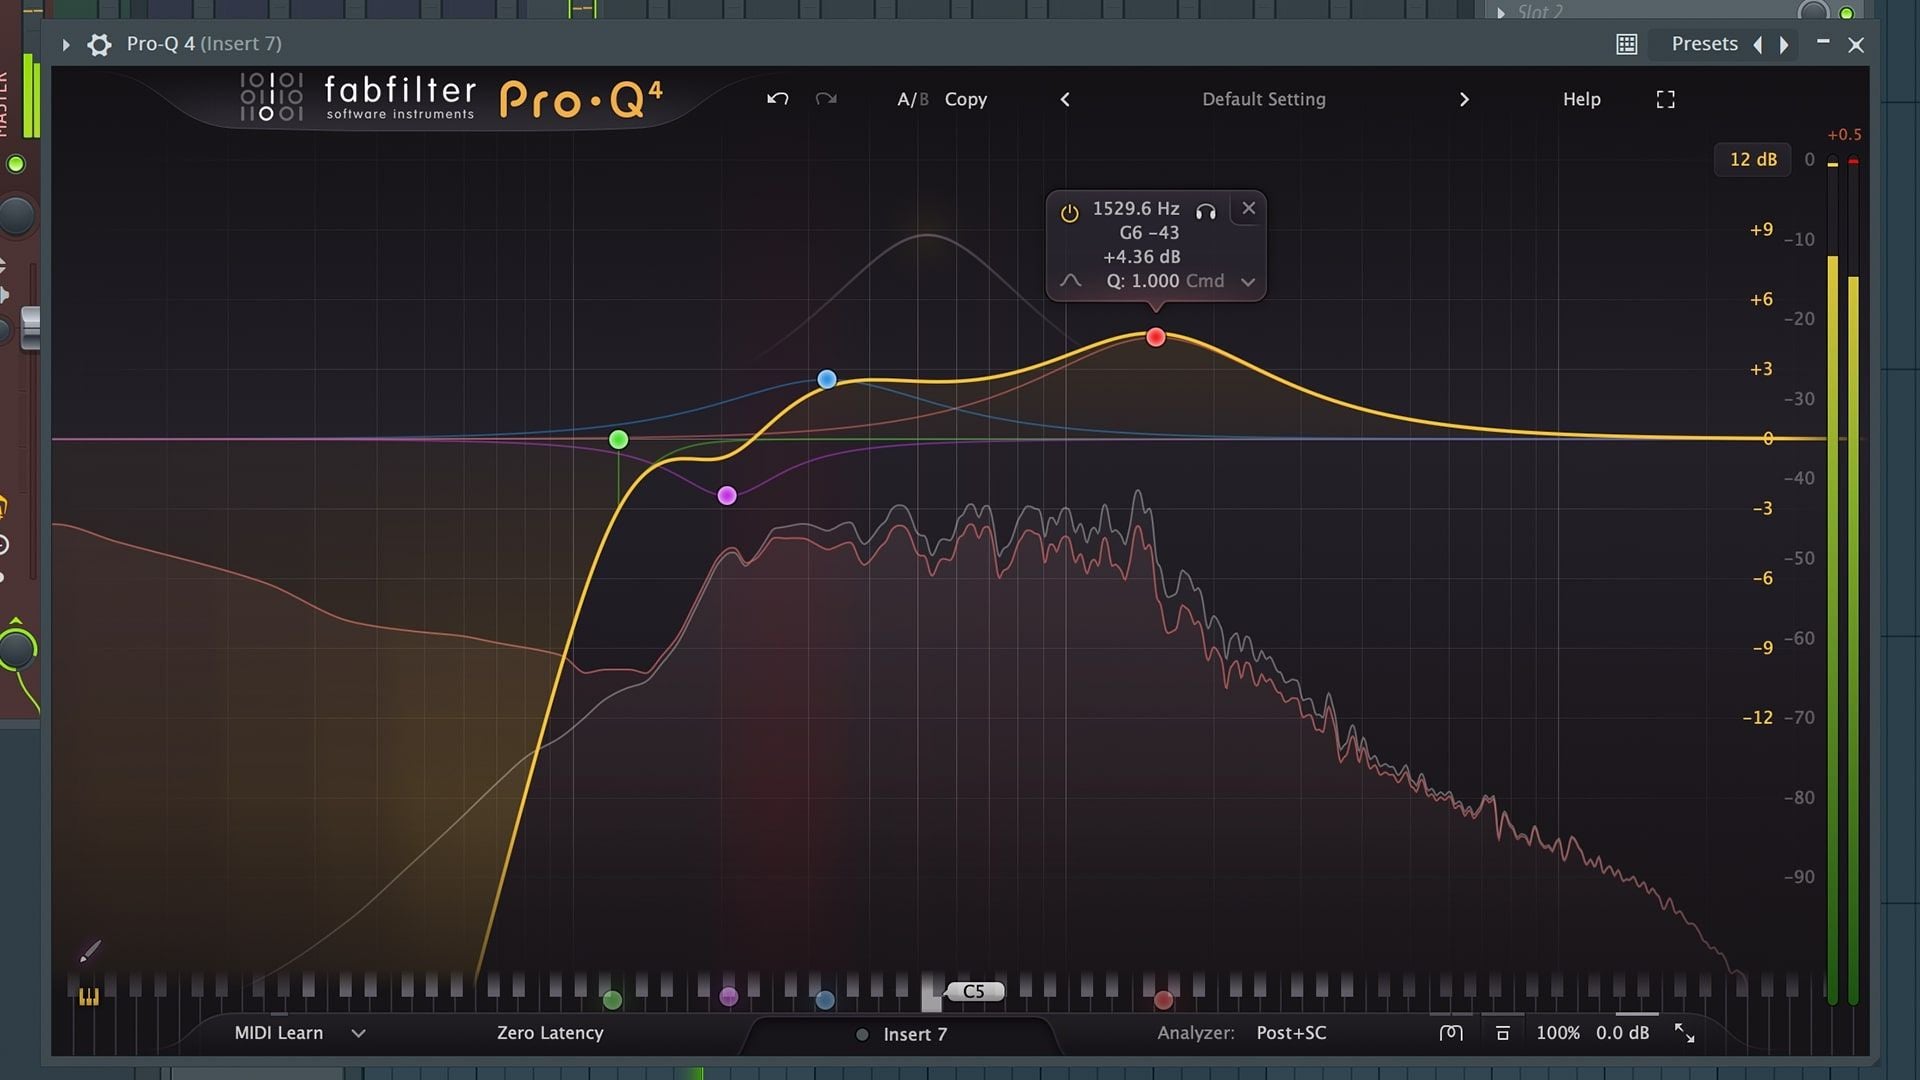
Task: Click the piano display icon
Action: click(x=89, y=996)
